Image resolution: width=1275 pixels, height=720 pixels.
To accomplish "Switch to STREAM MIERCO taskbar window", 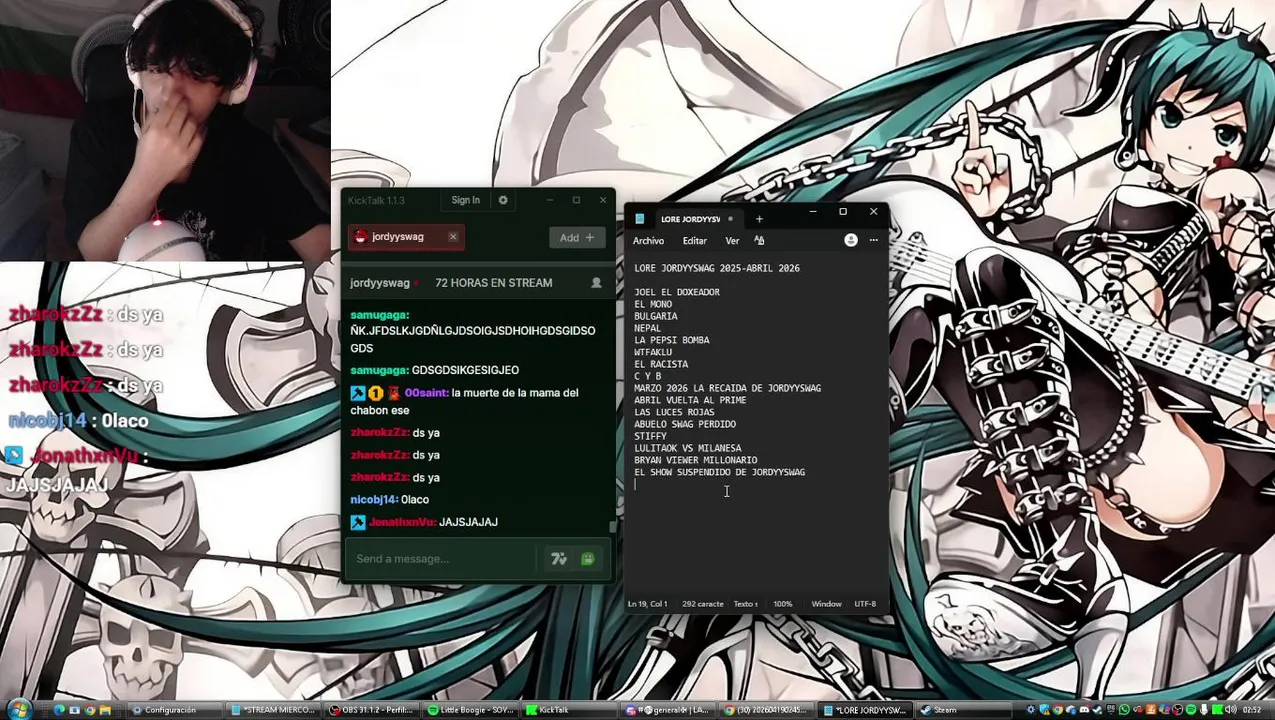I will pyautogui.click(x=273, y=710).
